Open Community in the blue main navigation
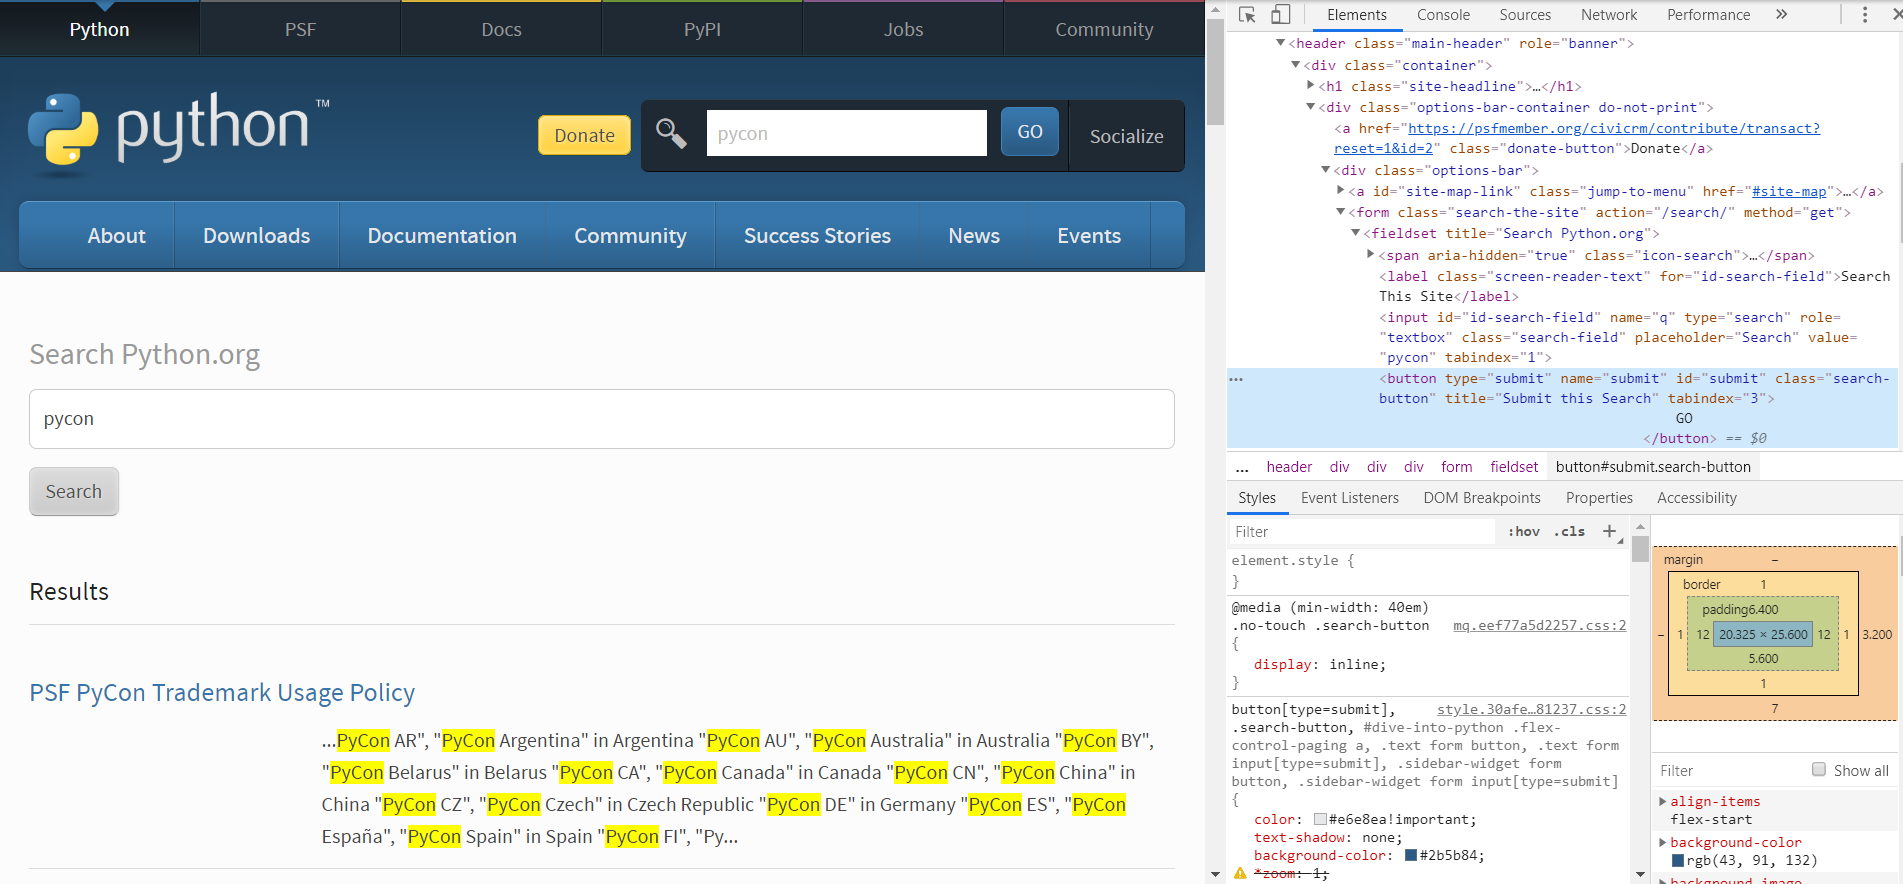The width and height of the screenshot is (1903, 884). (x=630, y=236)
